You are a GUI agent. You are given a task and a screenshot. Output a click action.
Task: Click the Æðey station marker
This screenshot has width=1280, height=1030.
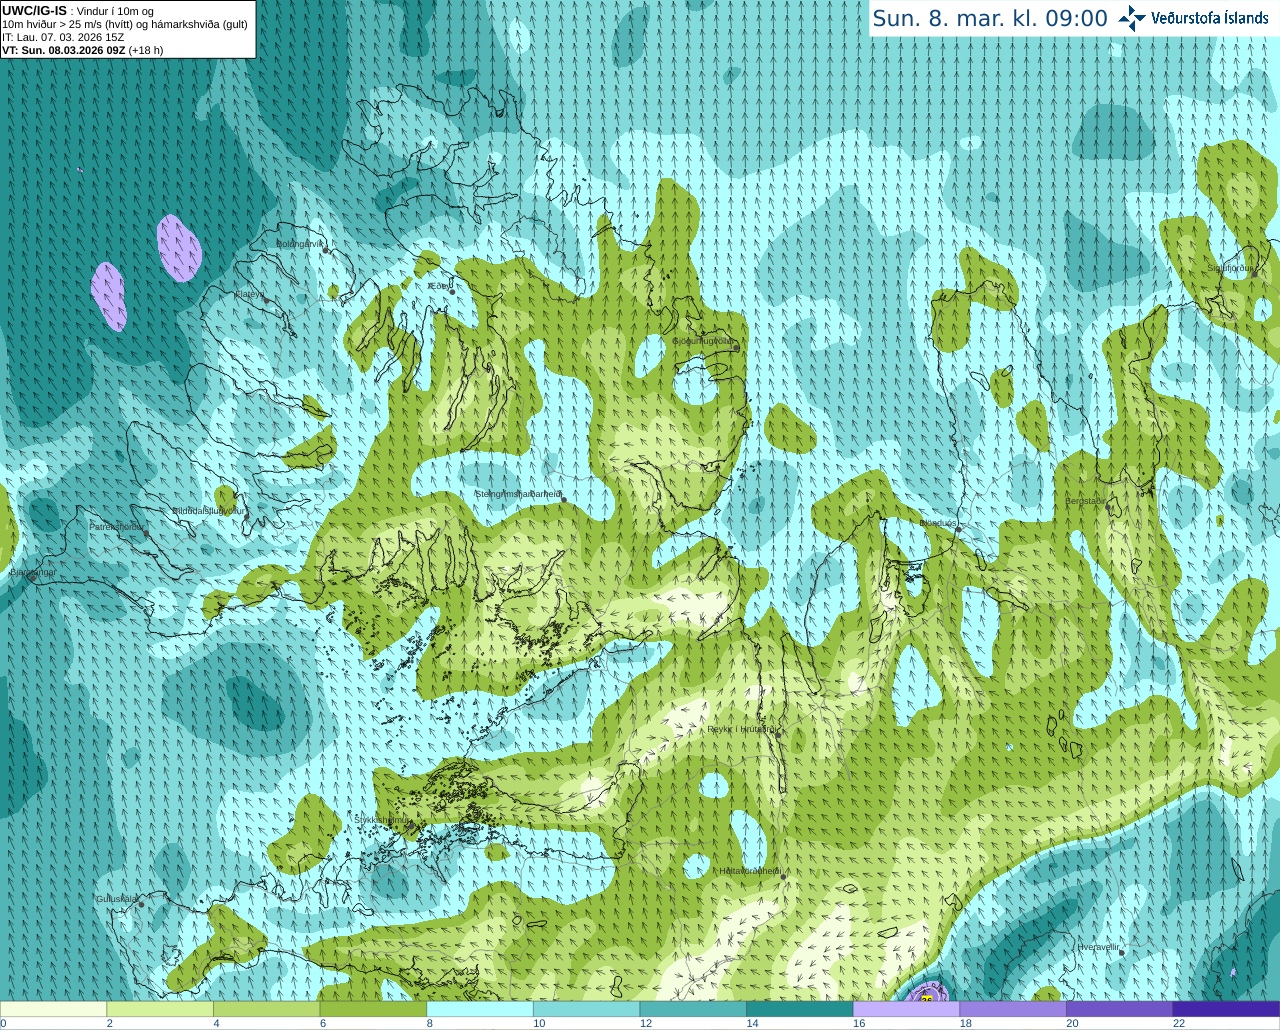[x=452, y=291]
